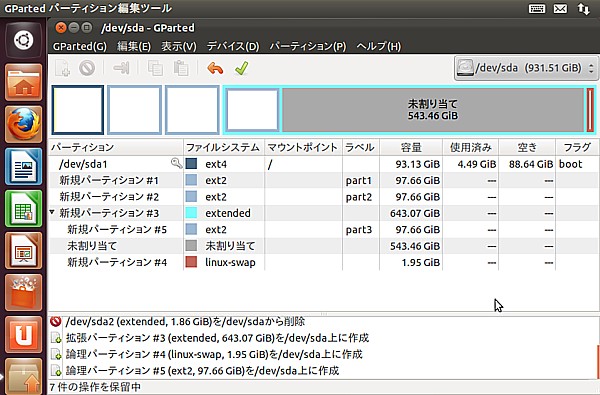Click the Resize/Move toolbar icon
Viewport: 600px width, 395px height.
tap(121, 69)
